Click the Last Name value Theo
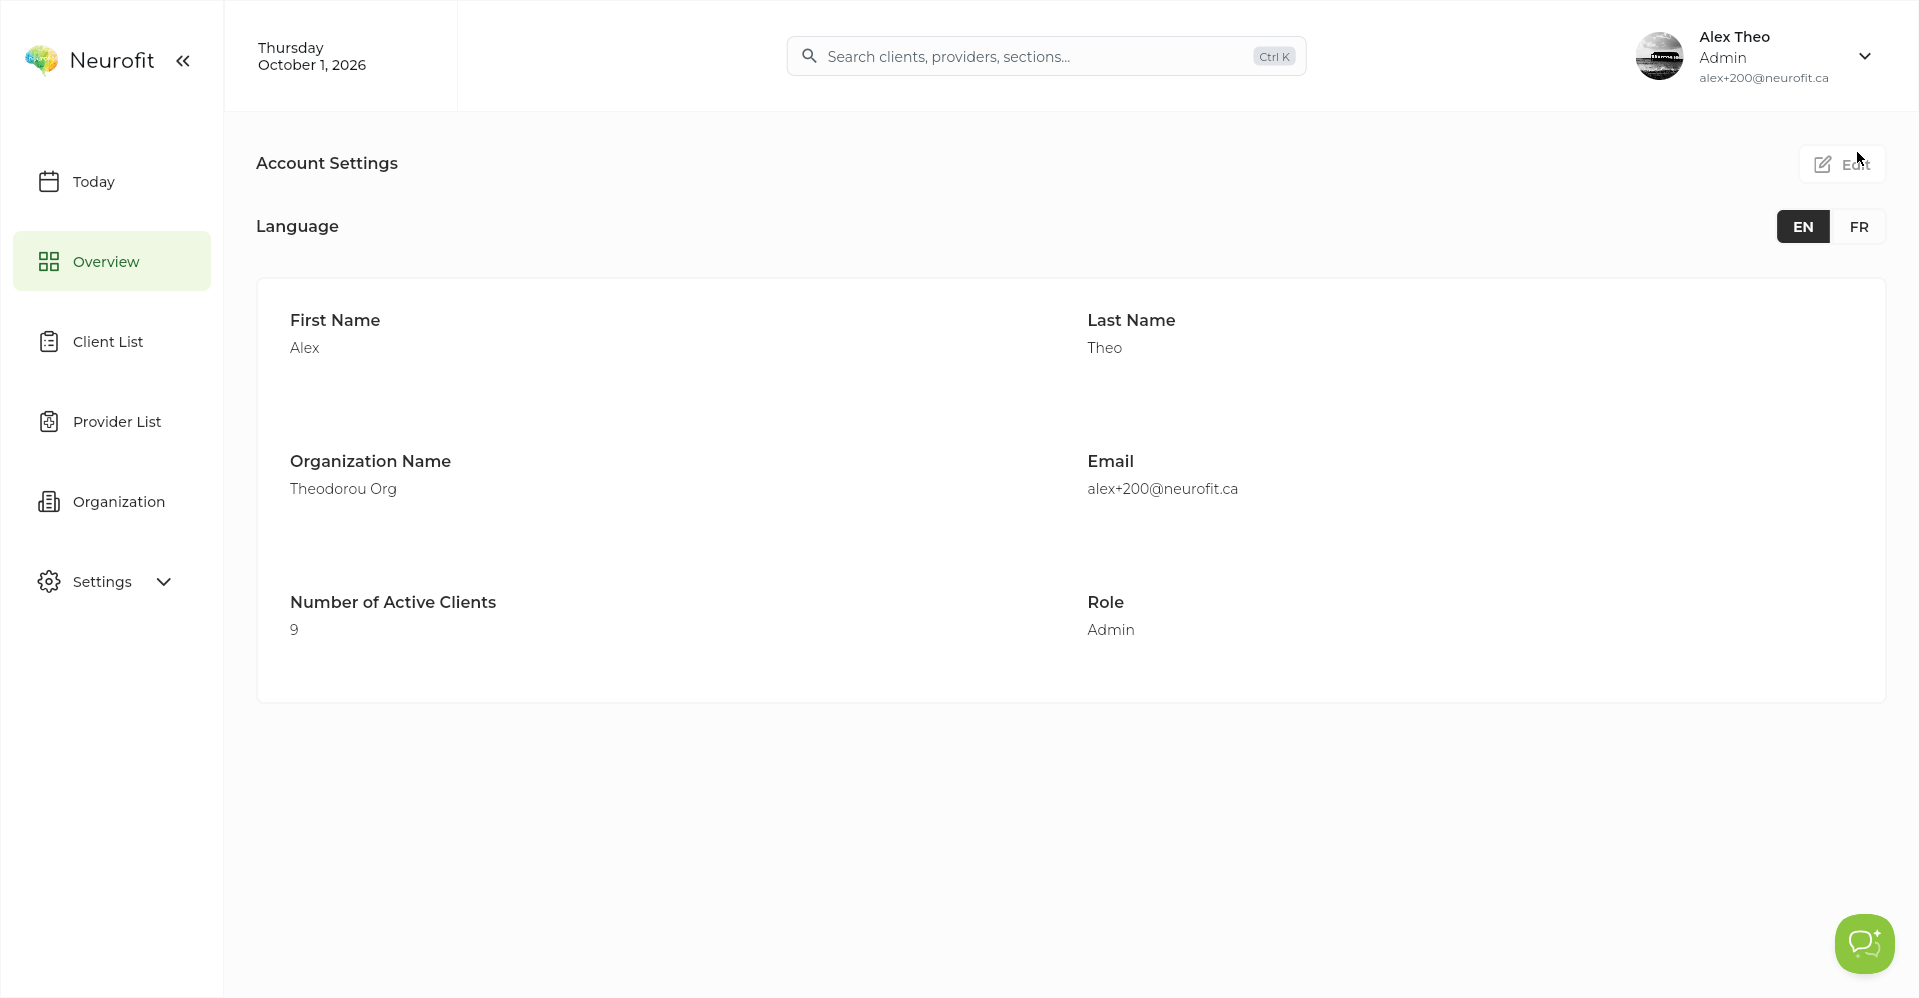This screenshot has height=998, width=1919. [x=1104, y=348]
